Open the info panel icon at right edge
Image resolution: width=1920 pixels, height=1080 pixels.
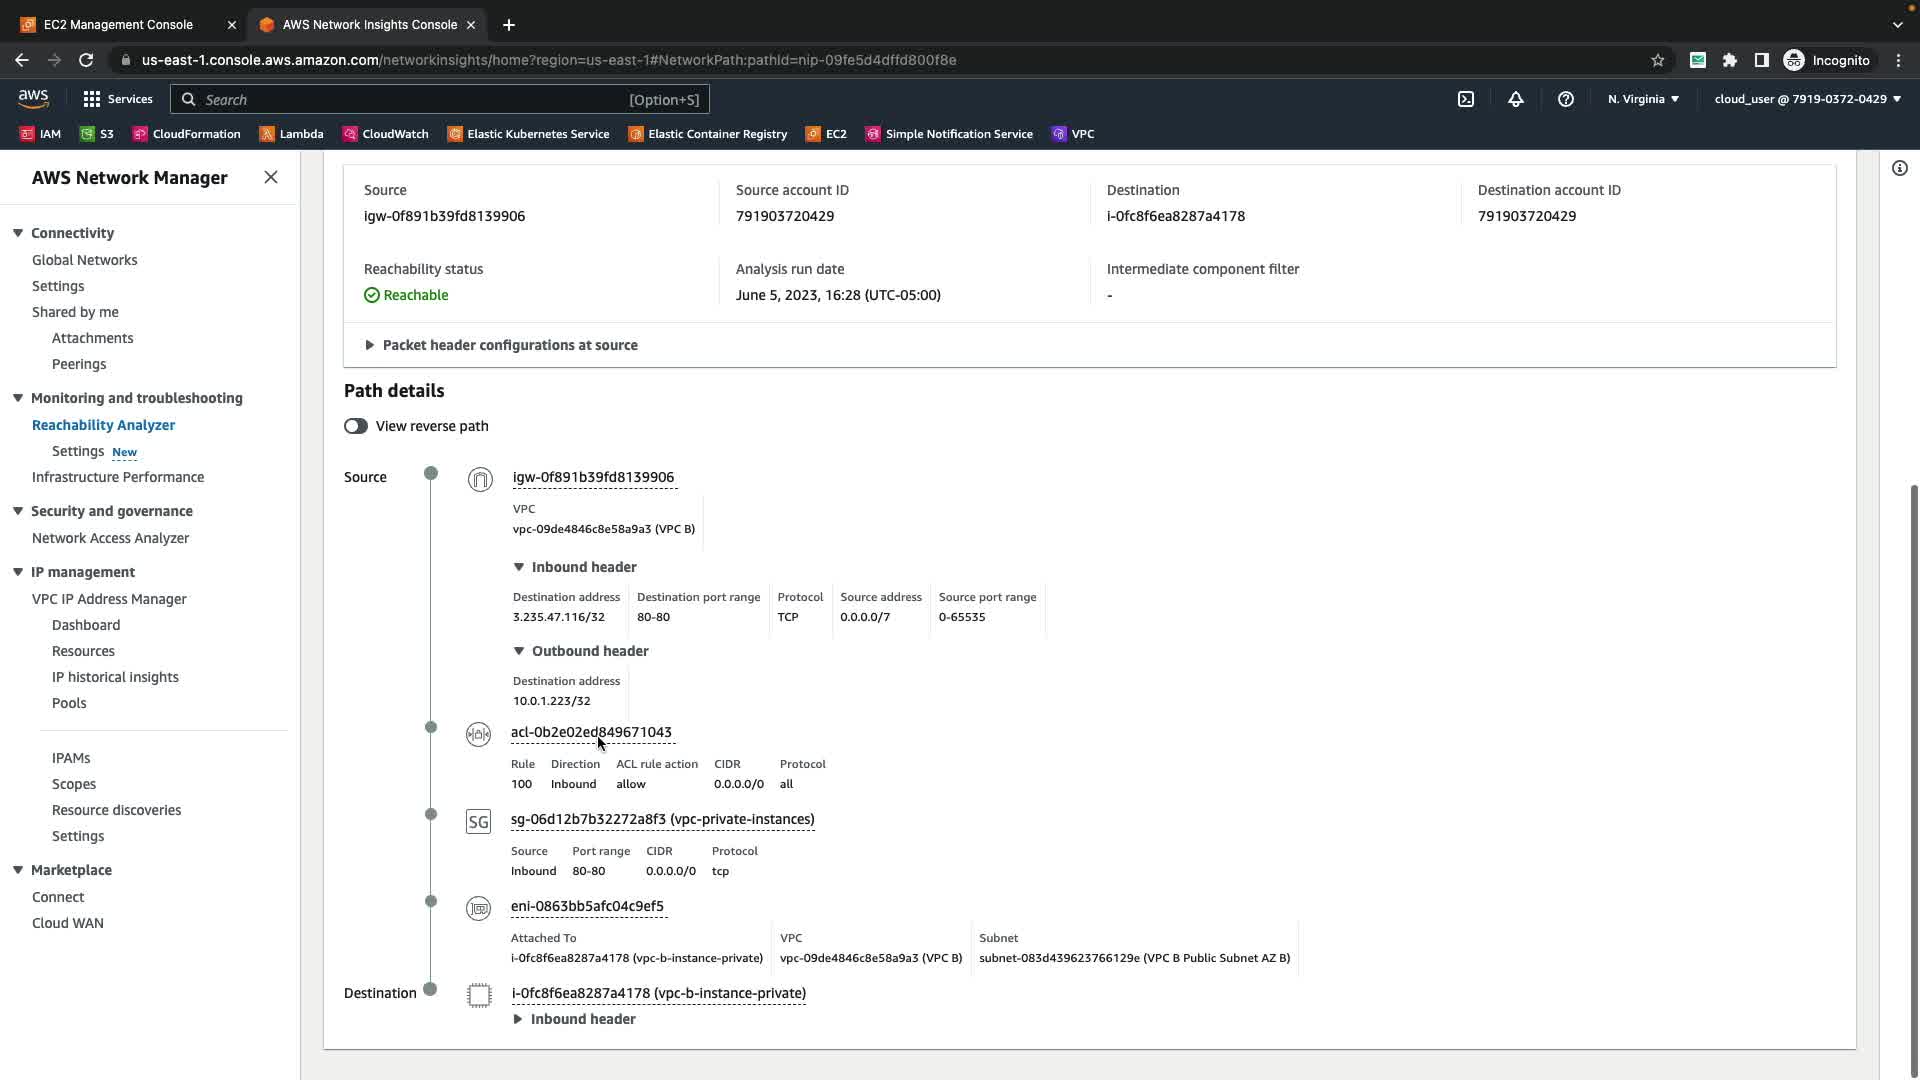1900,168
